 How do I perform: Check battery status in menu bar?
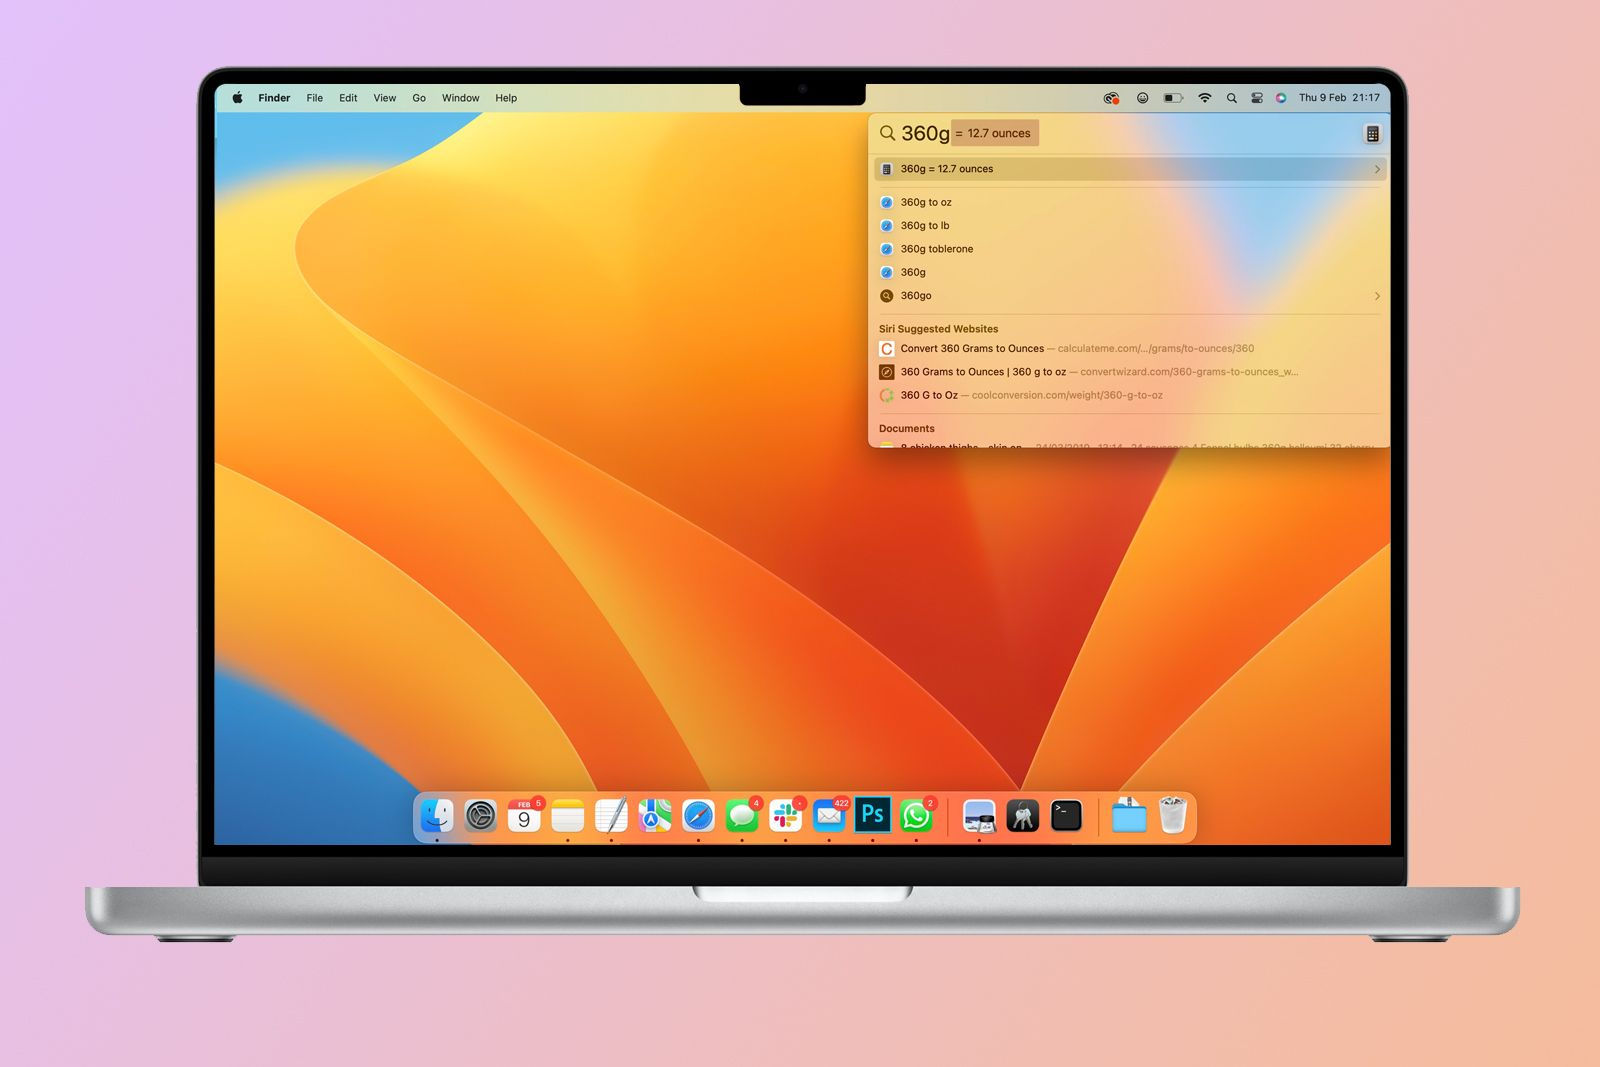[x=1173, y=98]
